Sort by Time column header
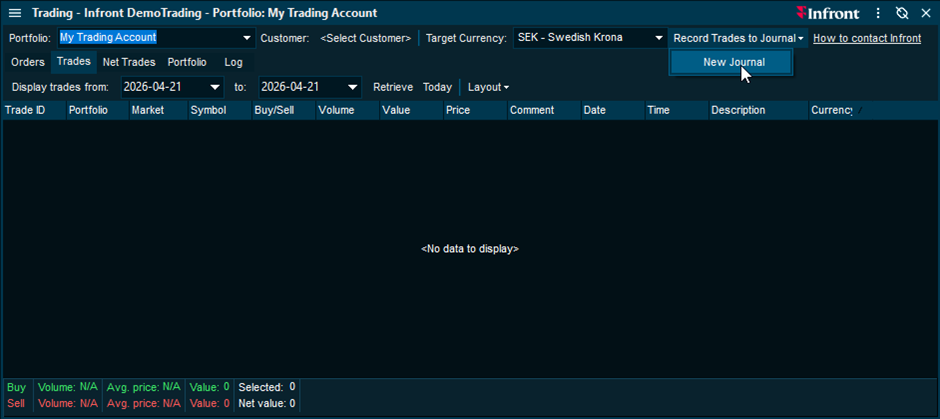940x419 pixels. click(676, 110)
